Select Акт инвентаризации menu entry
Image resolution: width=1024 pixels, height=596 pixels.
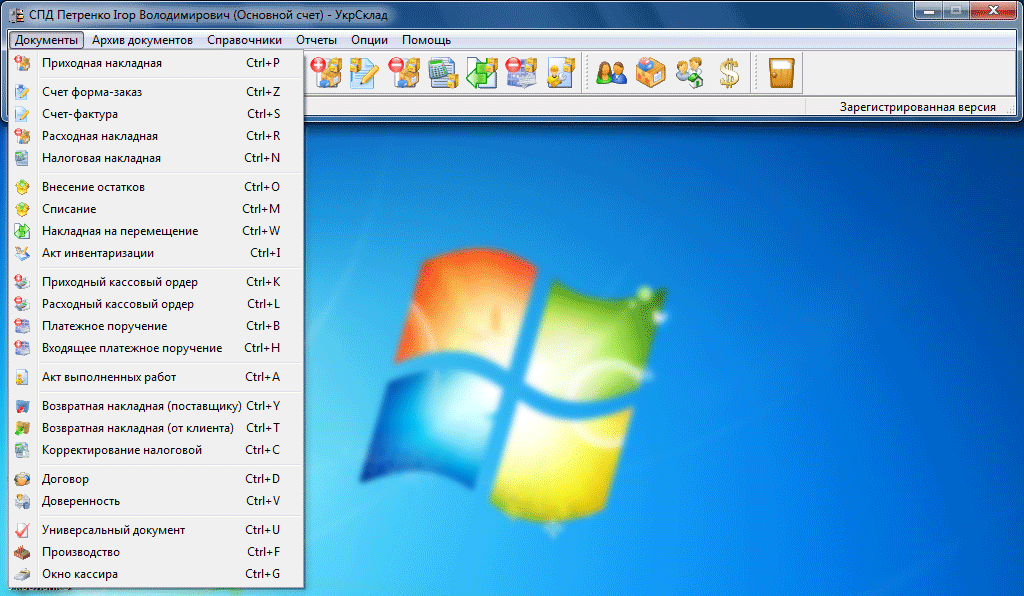(x=98, y=253)
